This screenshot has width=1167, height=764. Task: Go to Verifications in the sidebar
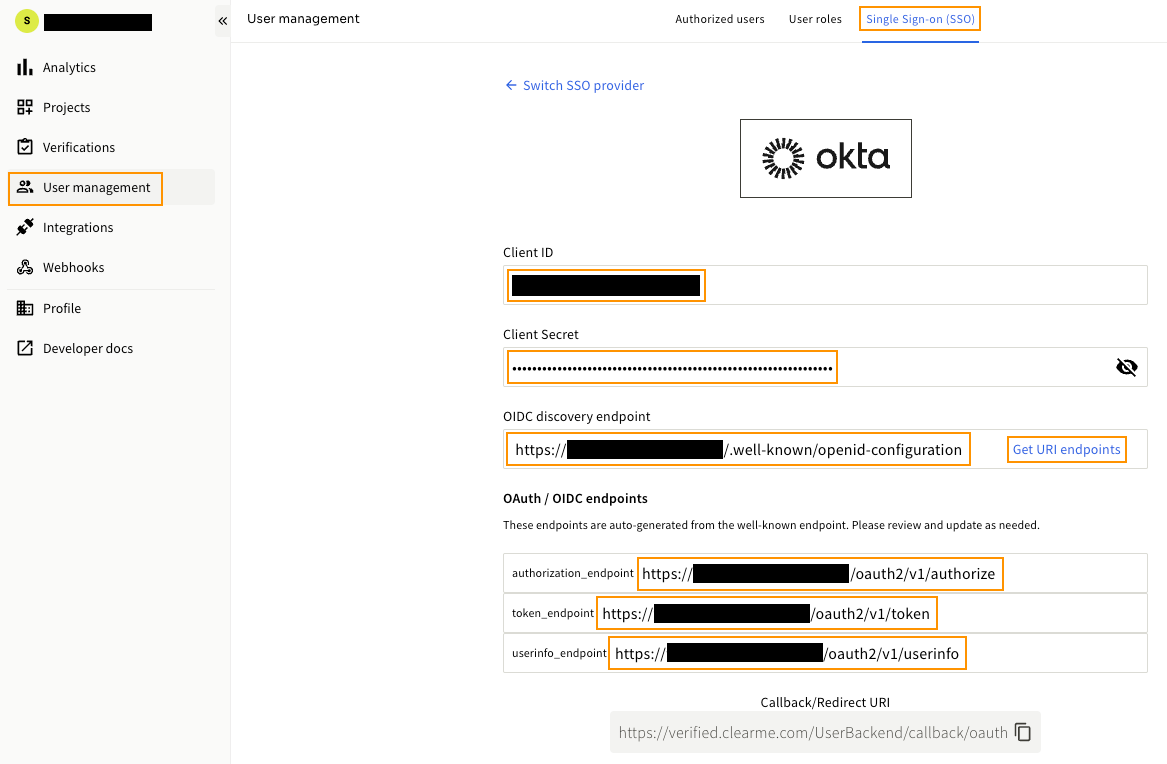tap(112, 147)
